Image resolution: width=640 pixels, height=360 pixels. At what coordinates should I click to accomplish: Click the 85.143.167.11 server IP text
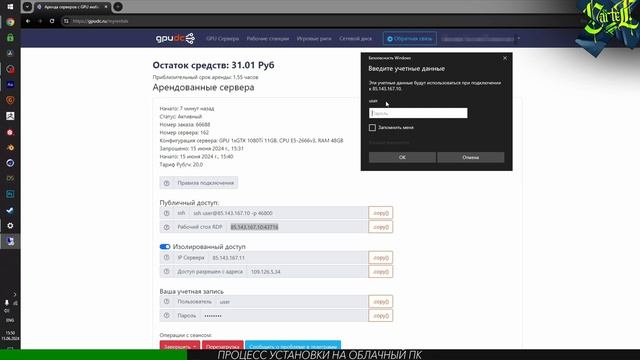pos(229,258)
